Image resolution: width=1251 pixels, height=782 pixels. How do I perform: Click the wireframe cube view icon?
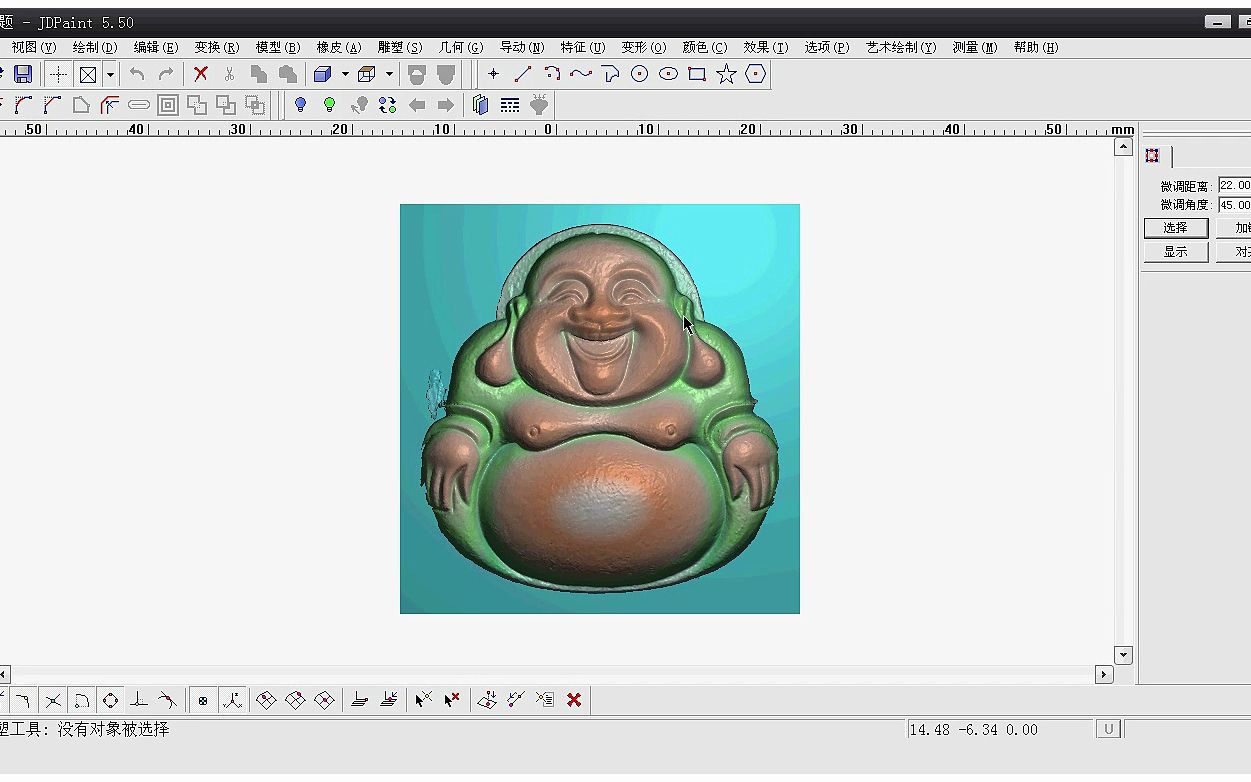(366, 74)
